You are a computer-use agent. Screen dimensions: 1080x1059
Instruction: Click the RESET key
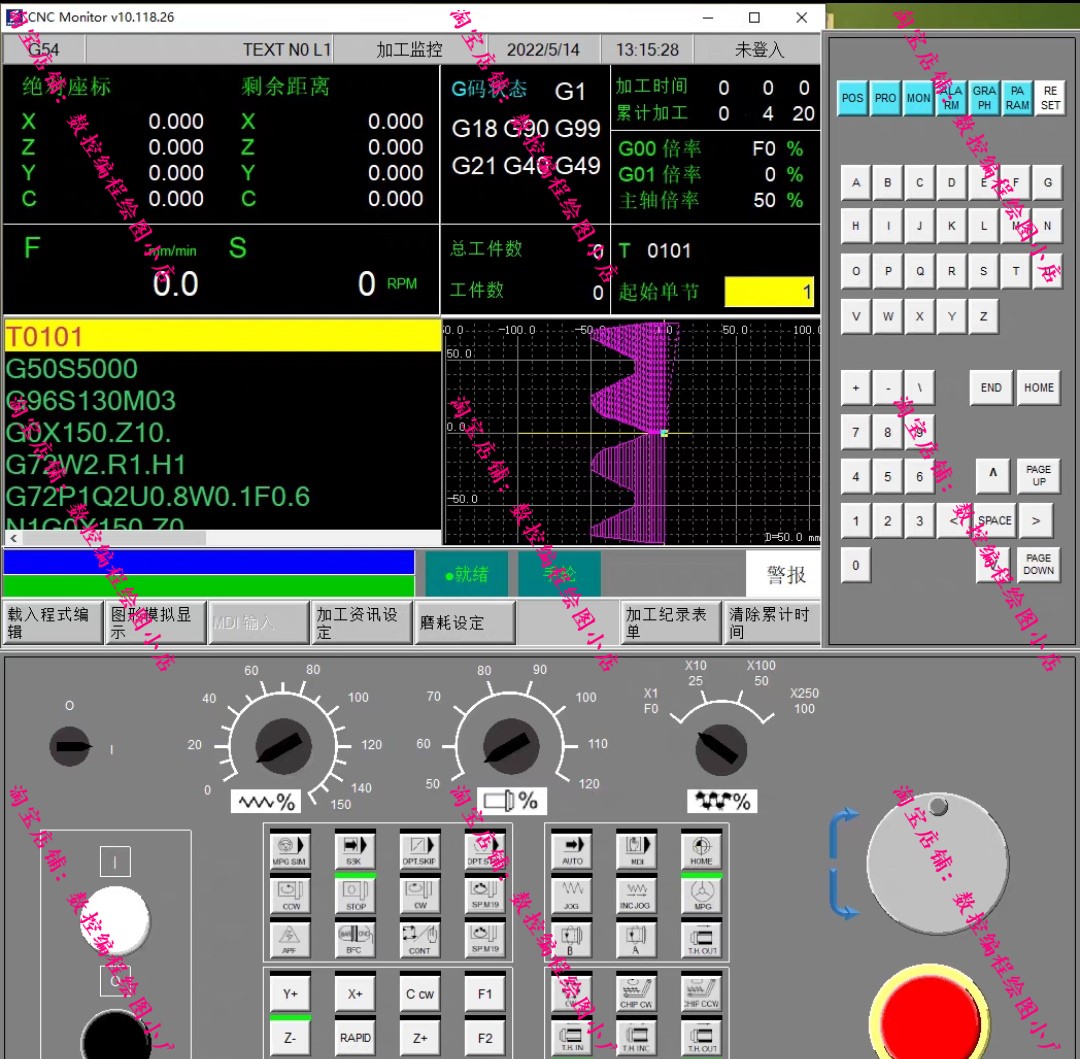[1050, 98]
